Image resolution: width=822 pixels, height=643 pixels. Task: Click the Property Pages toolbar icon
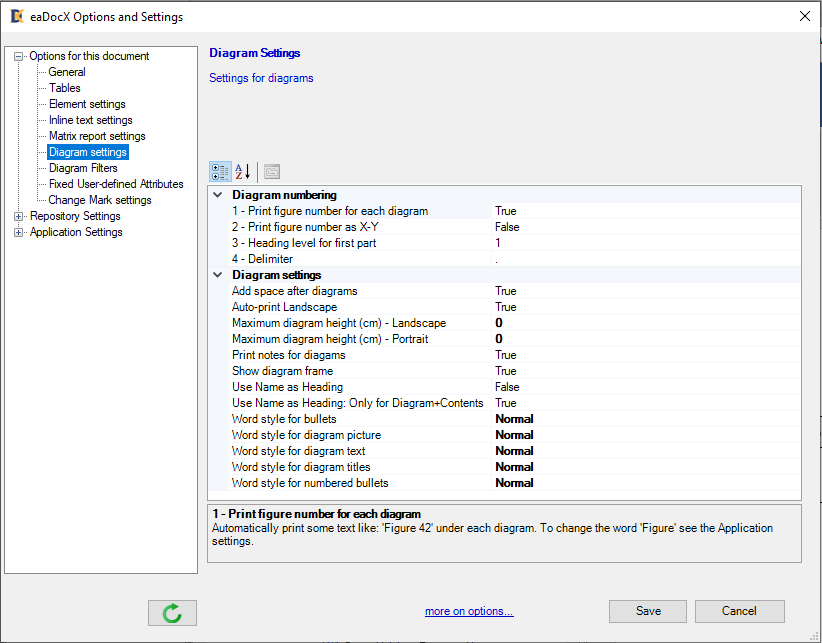pos(272,171)
